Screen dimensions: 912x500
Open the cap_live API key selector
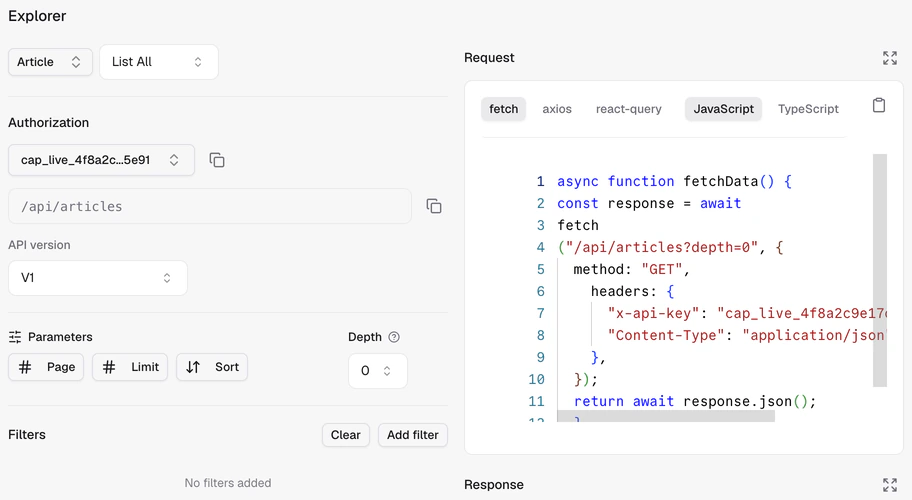coord(101,160)
